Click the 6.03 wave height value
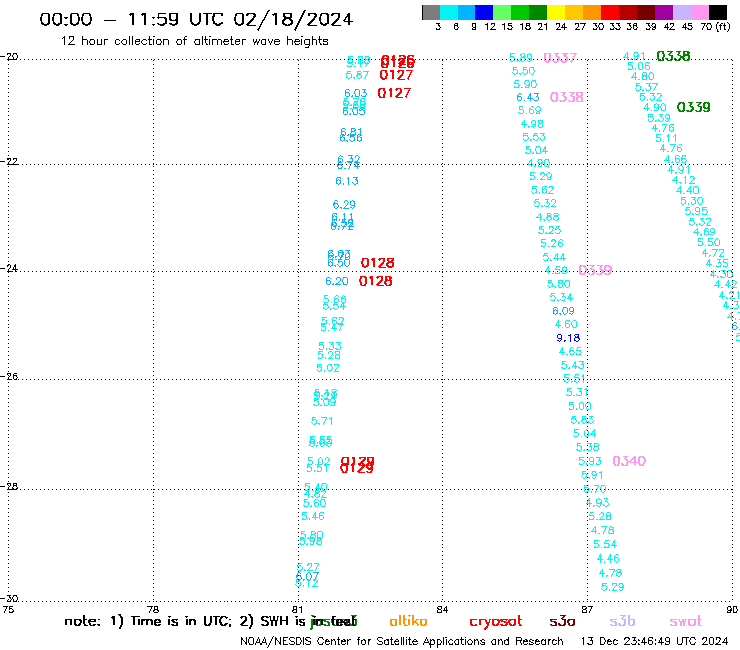The height and width of the screenshot is (650, 740). 355,93
